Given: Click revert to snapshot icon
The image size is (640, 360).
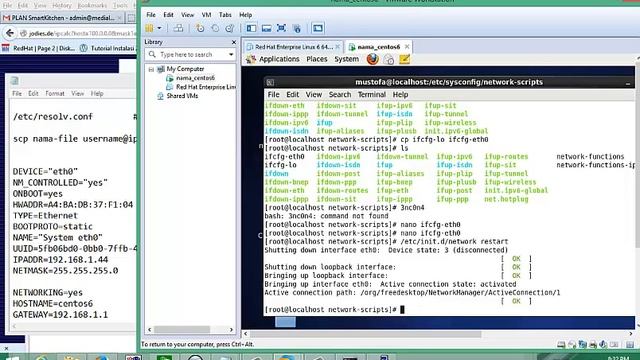Looking at the screenshot, I should 215,28.
